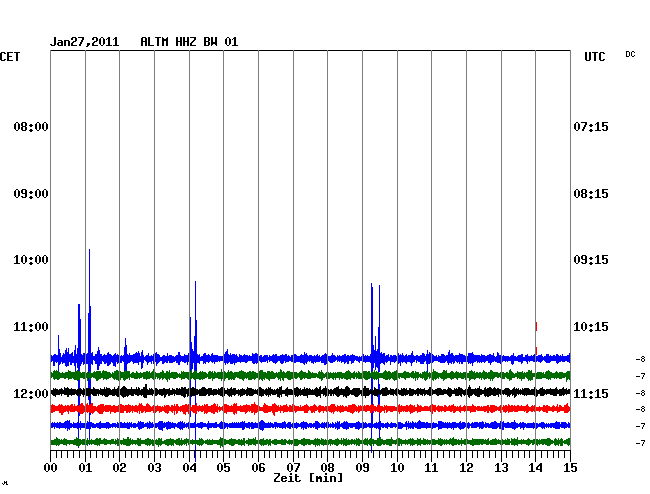Select the 11:15 UTC time label
The height and width of the screenshot is (494, 650).
point(591,393)
